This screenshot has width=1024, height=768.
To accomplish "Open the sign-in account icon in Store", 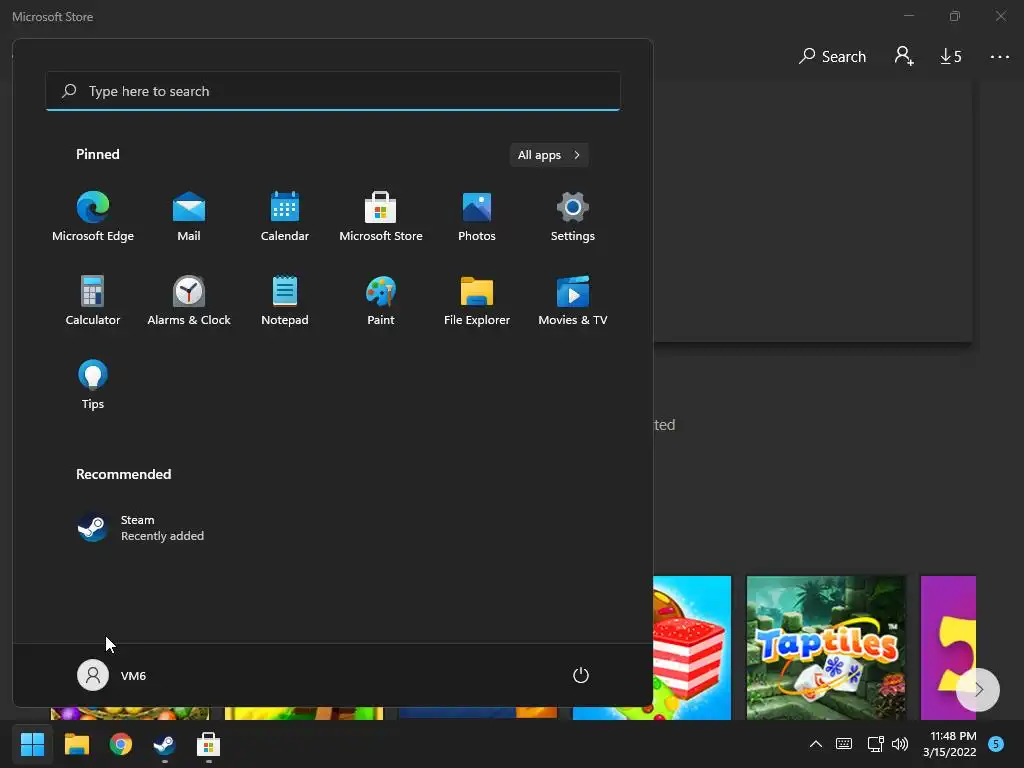I will coord(904,56).
